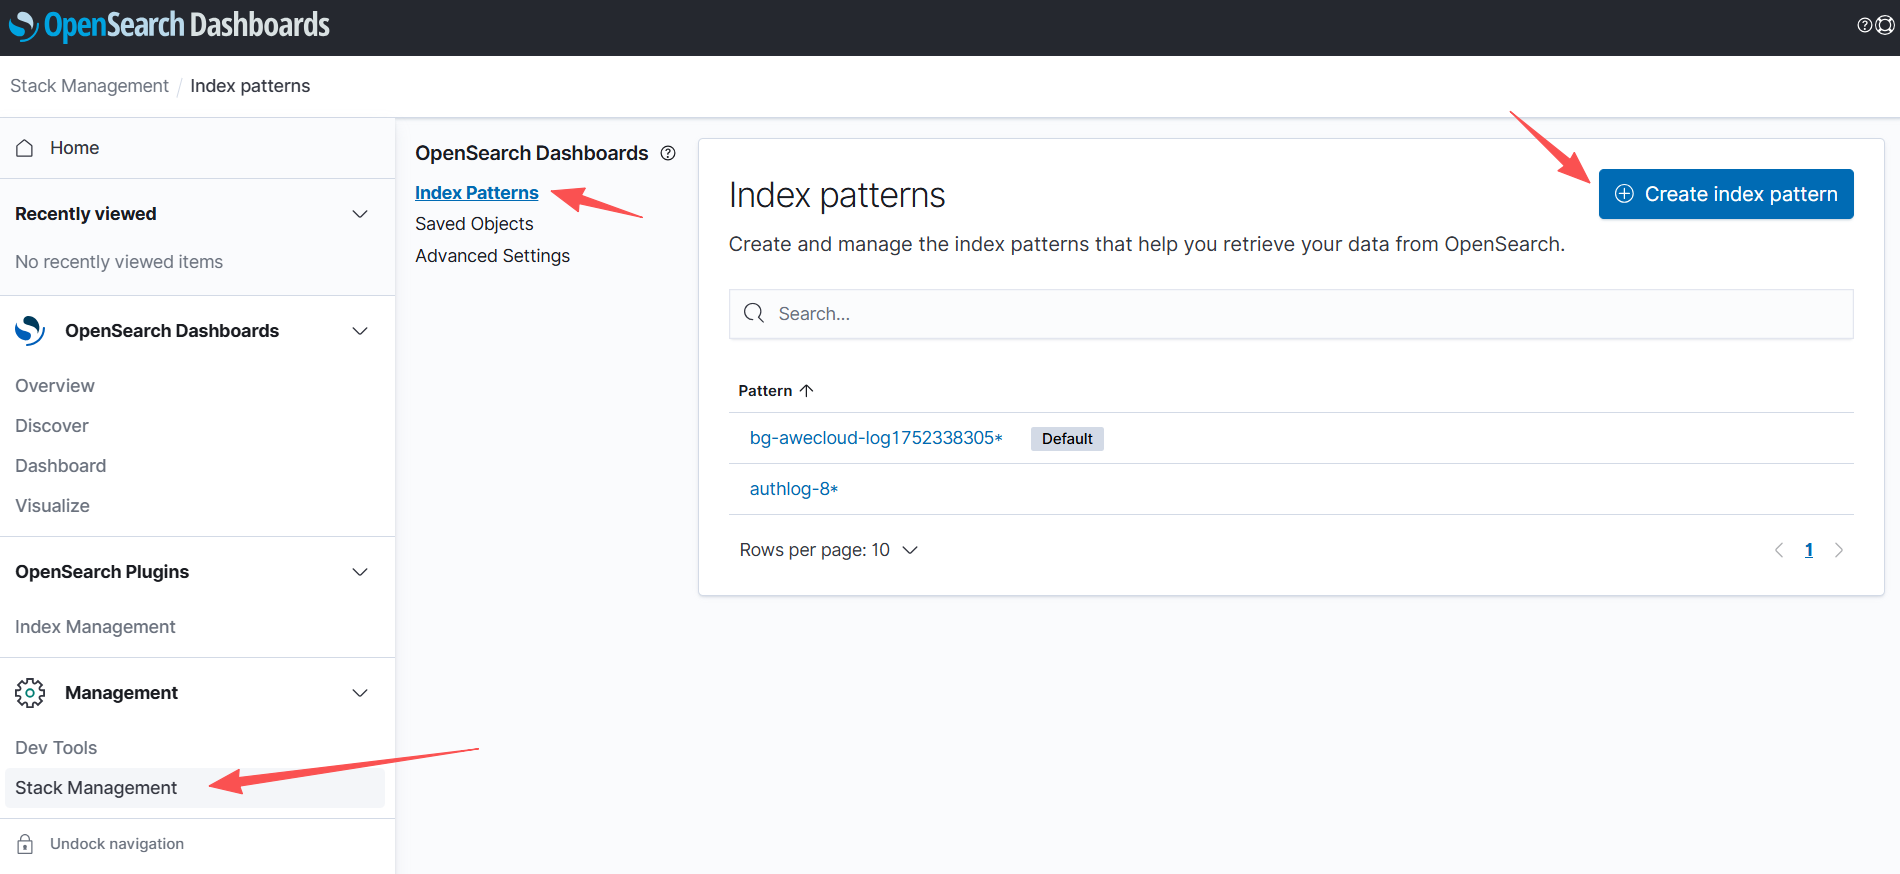This screenshot has width=1900, height=874.
Task: Select Discover in the side navigation
Action: (52, 426)
